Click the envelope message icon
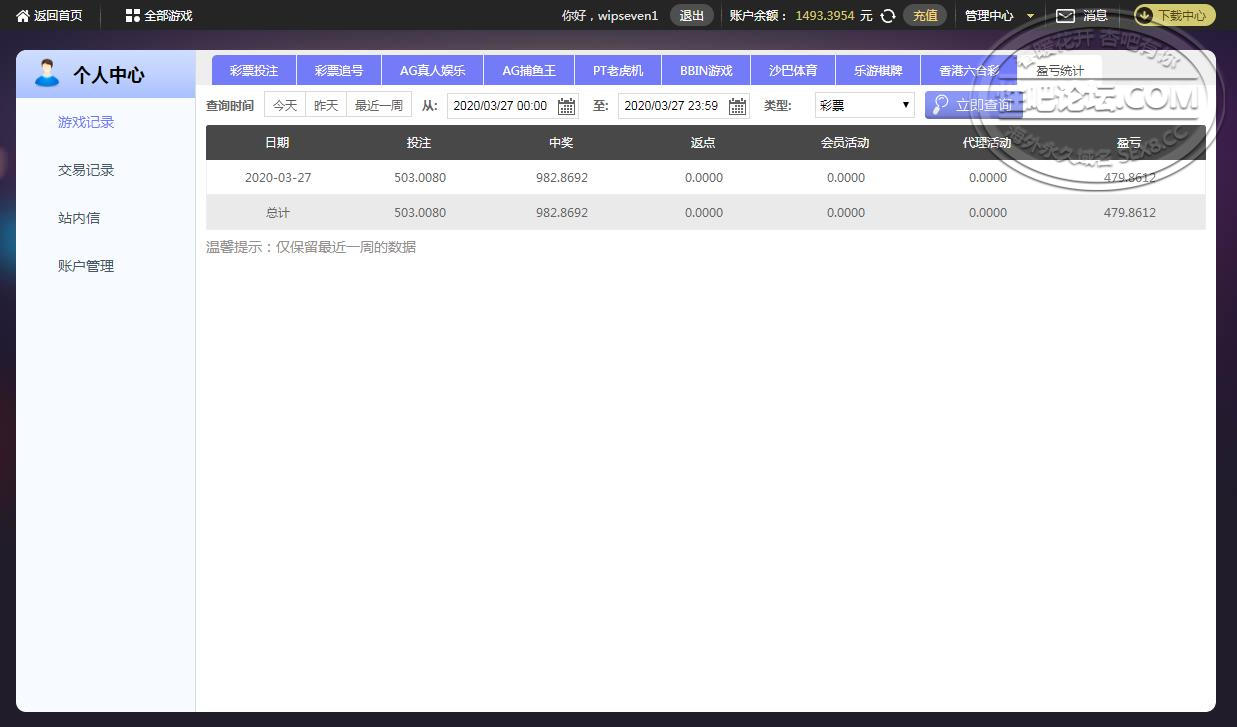The height and width of the screenshot is (727, 1237). [x=1066, y=15]
